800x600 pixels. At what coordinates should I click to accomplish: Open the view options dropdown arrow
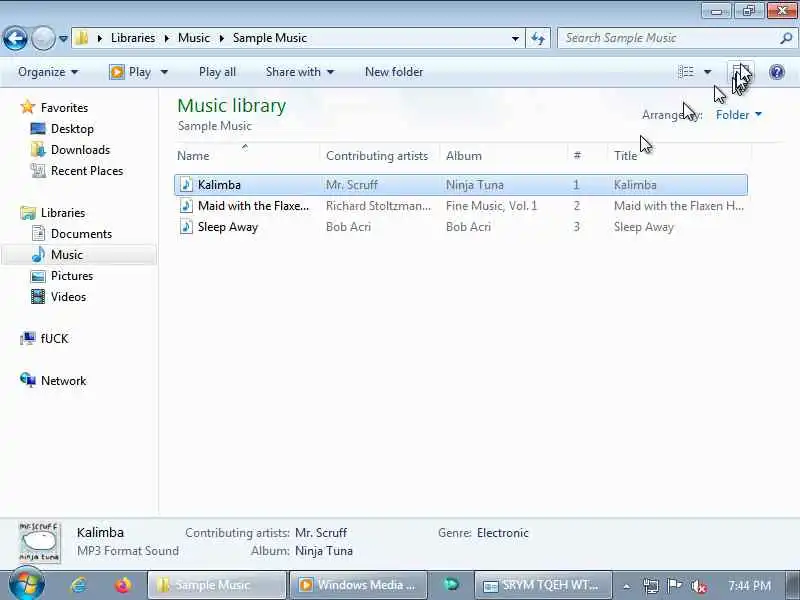(x=708, y=72)
